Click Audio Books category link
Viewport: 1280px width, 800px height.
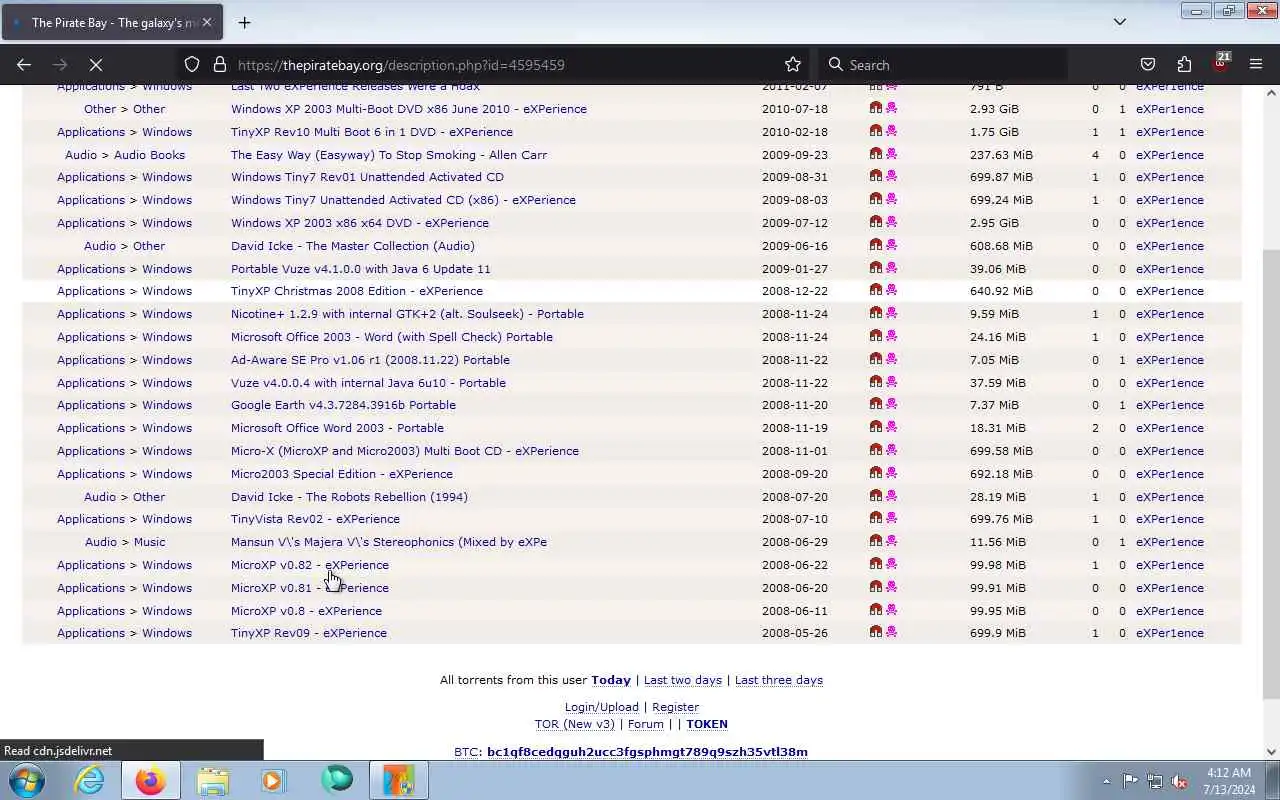[149, 155]
